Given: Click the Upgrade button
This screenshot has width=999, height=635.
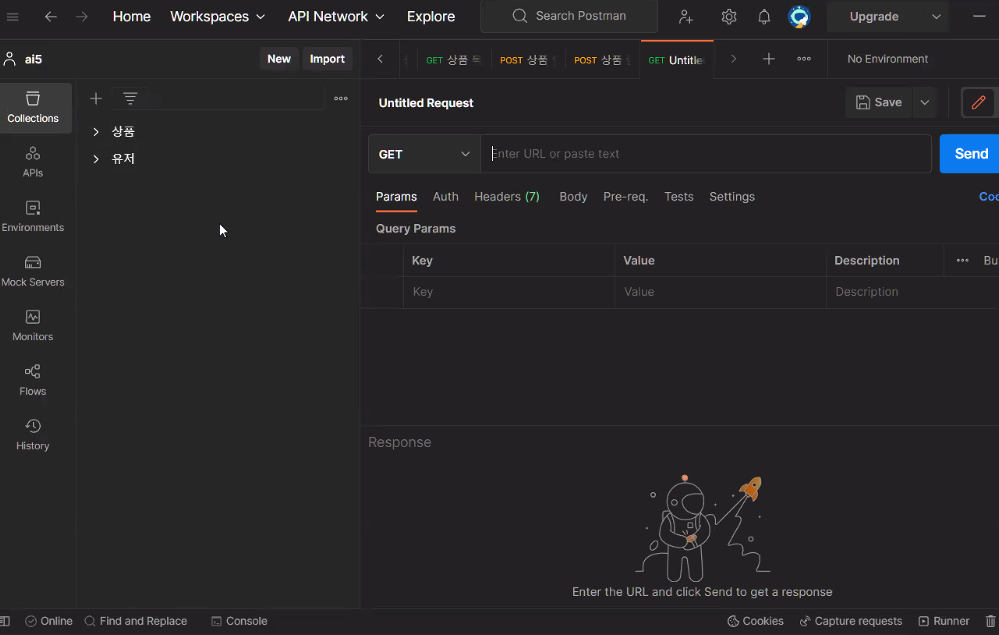Looking at the screenshot, I should tap(874, 17).
